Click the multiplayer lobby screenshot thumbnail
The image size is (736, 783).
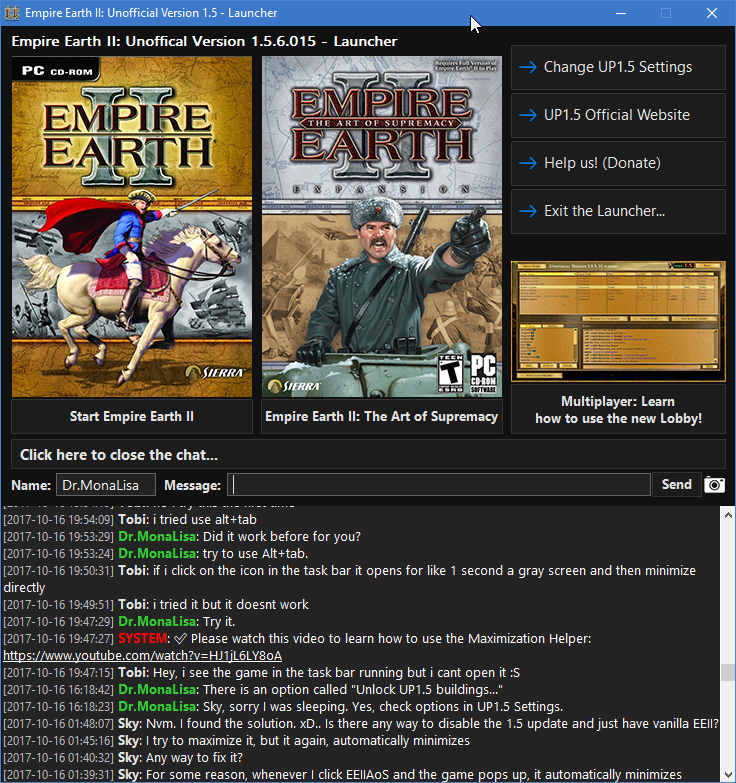point(618,322)
